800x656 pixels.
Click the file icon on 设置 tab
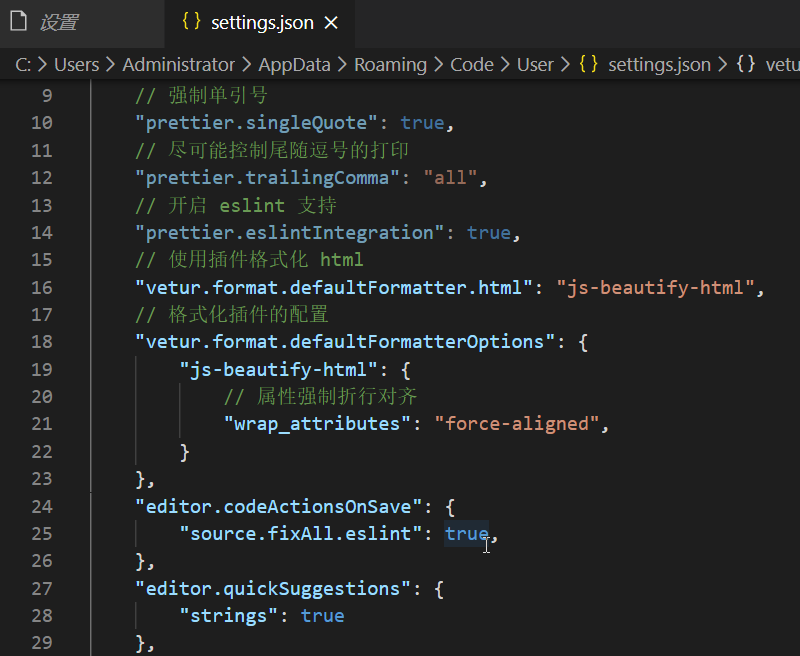(x=18, y=22)
